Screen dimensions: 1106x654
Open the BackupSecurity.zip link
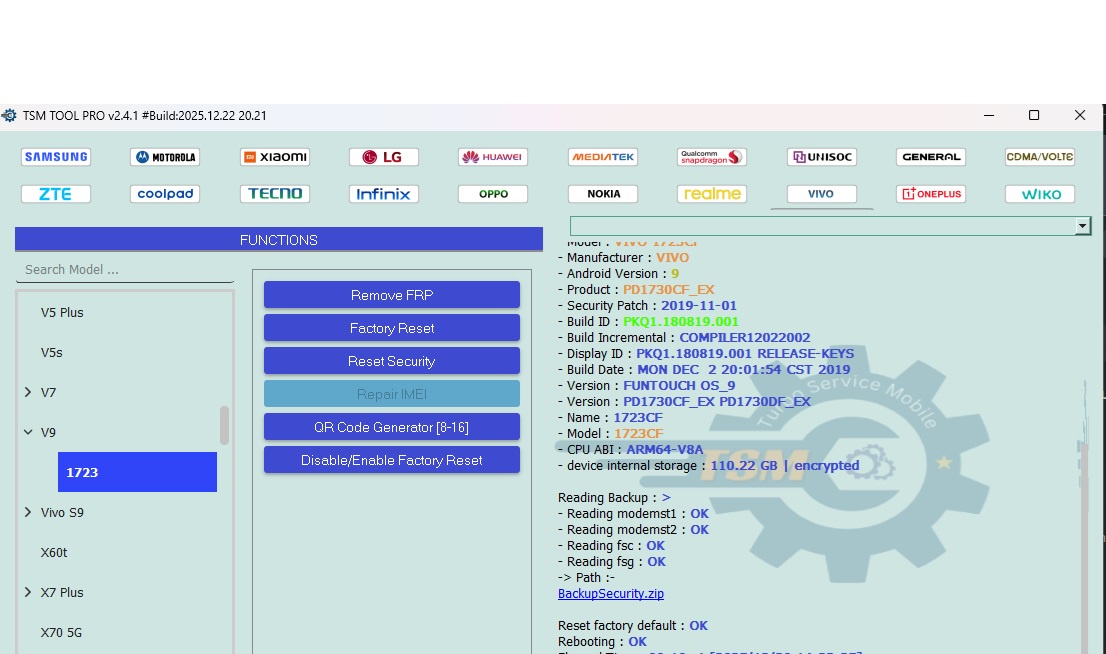610,594
